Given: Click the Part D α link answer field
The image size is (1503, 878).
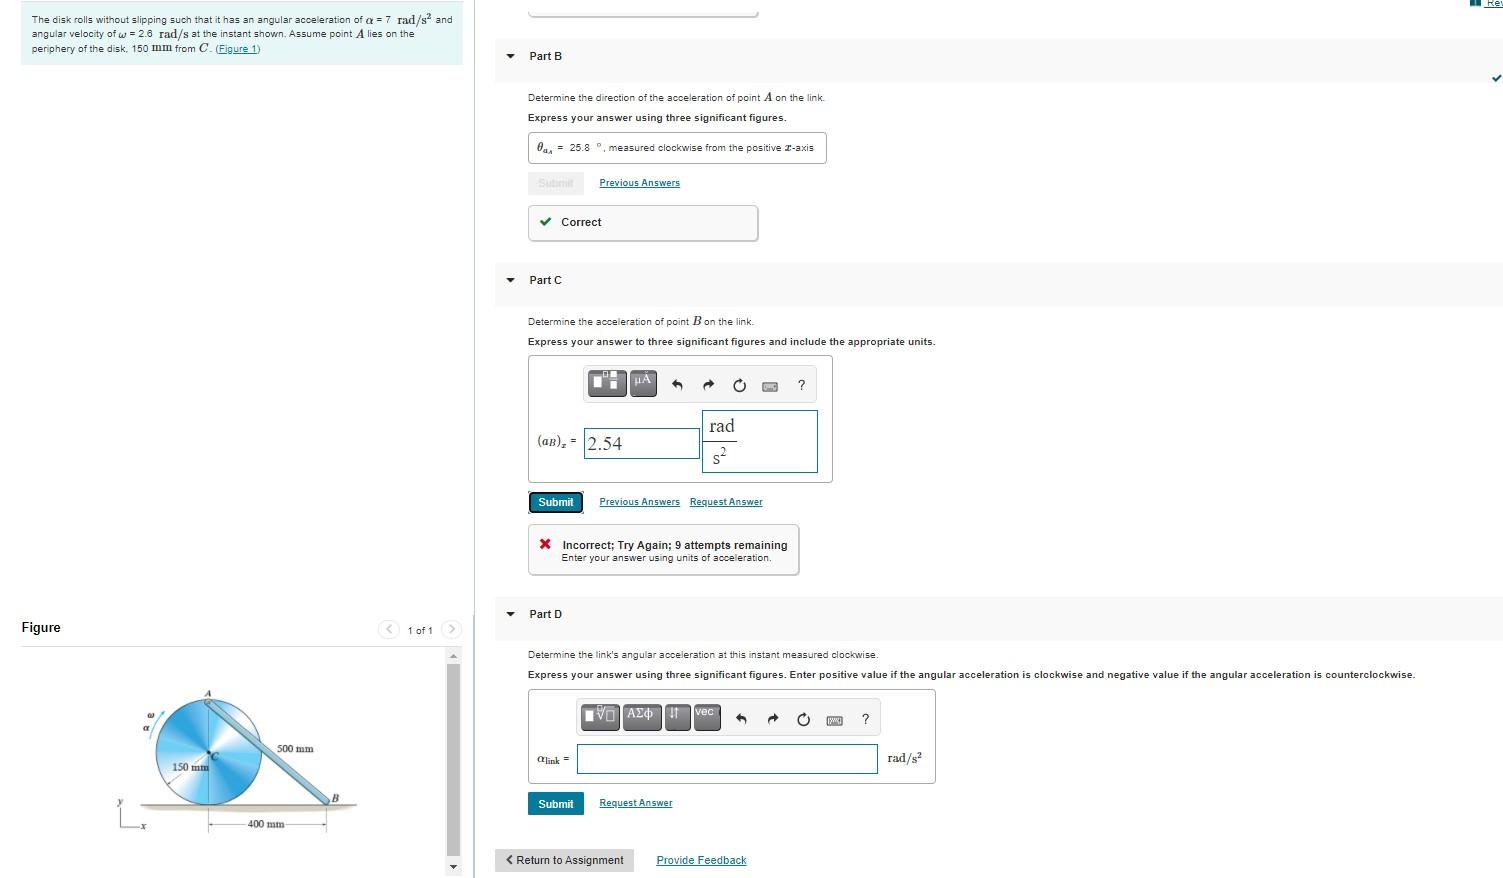Looking at the screenshot, I should click(x=727, y=759).
